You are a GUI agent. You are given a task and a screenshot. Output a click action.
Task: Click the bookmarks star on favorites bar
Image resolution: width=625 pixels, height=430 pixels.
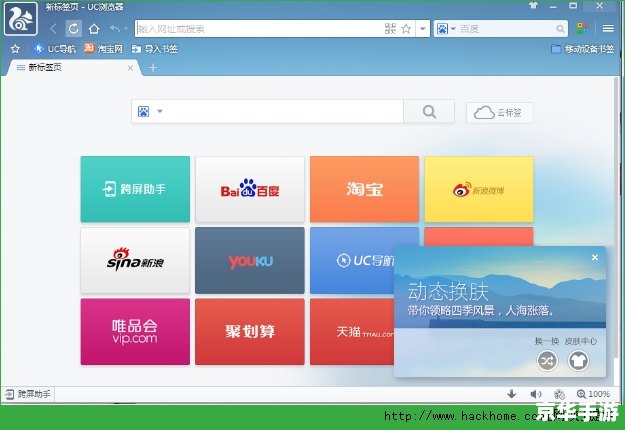tap(15, 49)
